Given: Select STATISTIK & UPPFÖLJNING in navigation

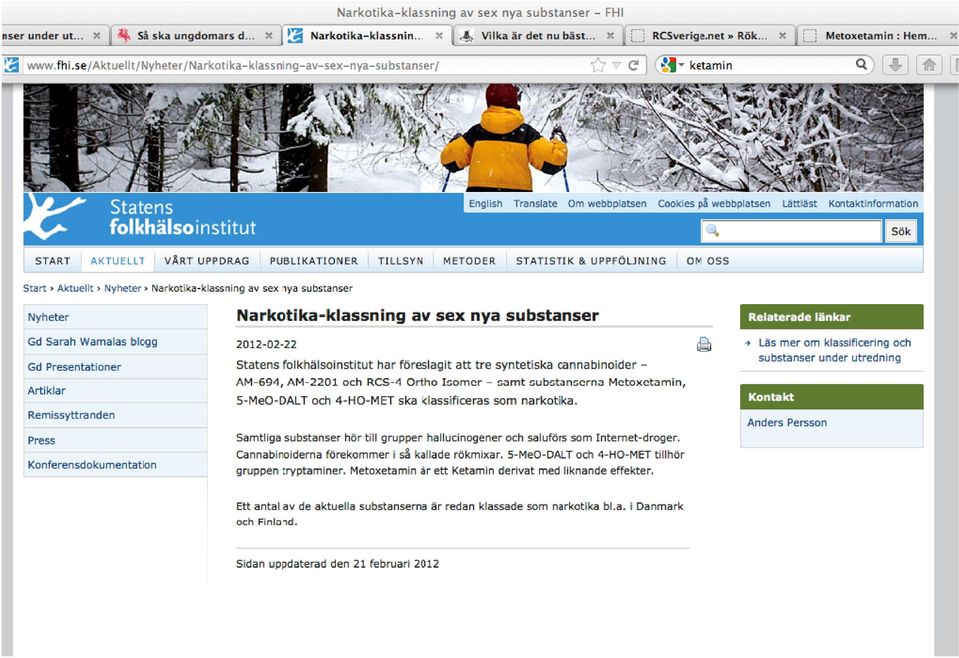Looking at the screenshot, I should [x=591, y=261].
